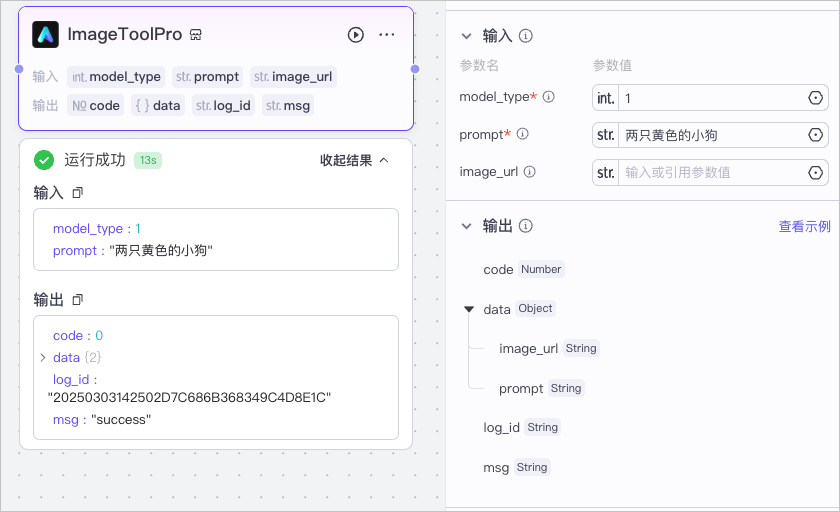
Task: Click the 运行成功 status text
Action: [95, 160]
